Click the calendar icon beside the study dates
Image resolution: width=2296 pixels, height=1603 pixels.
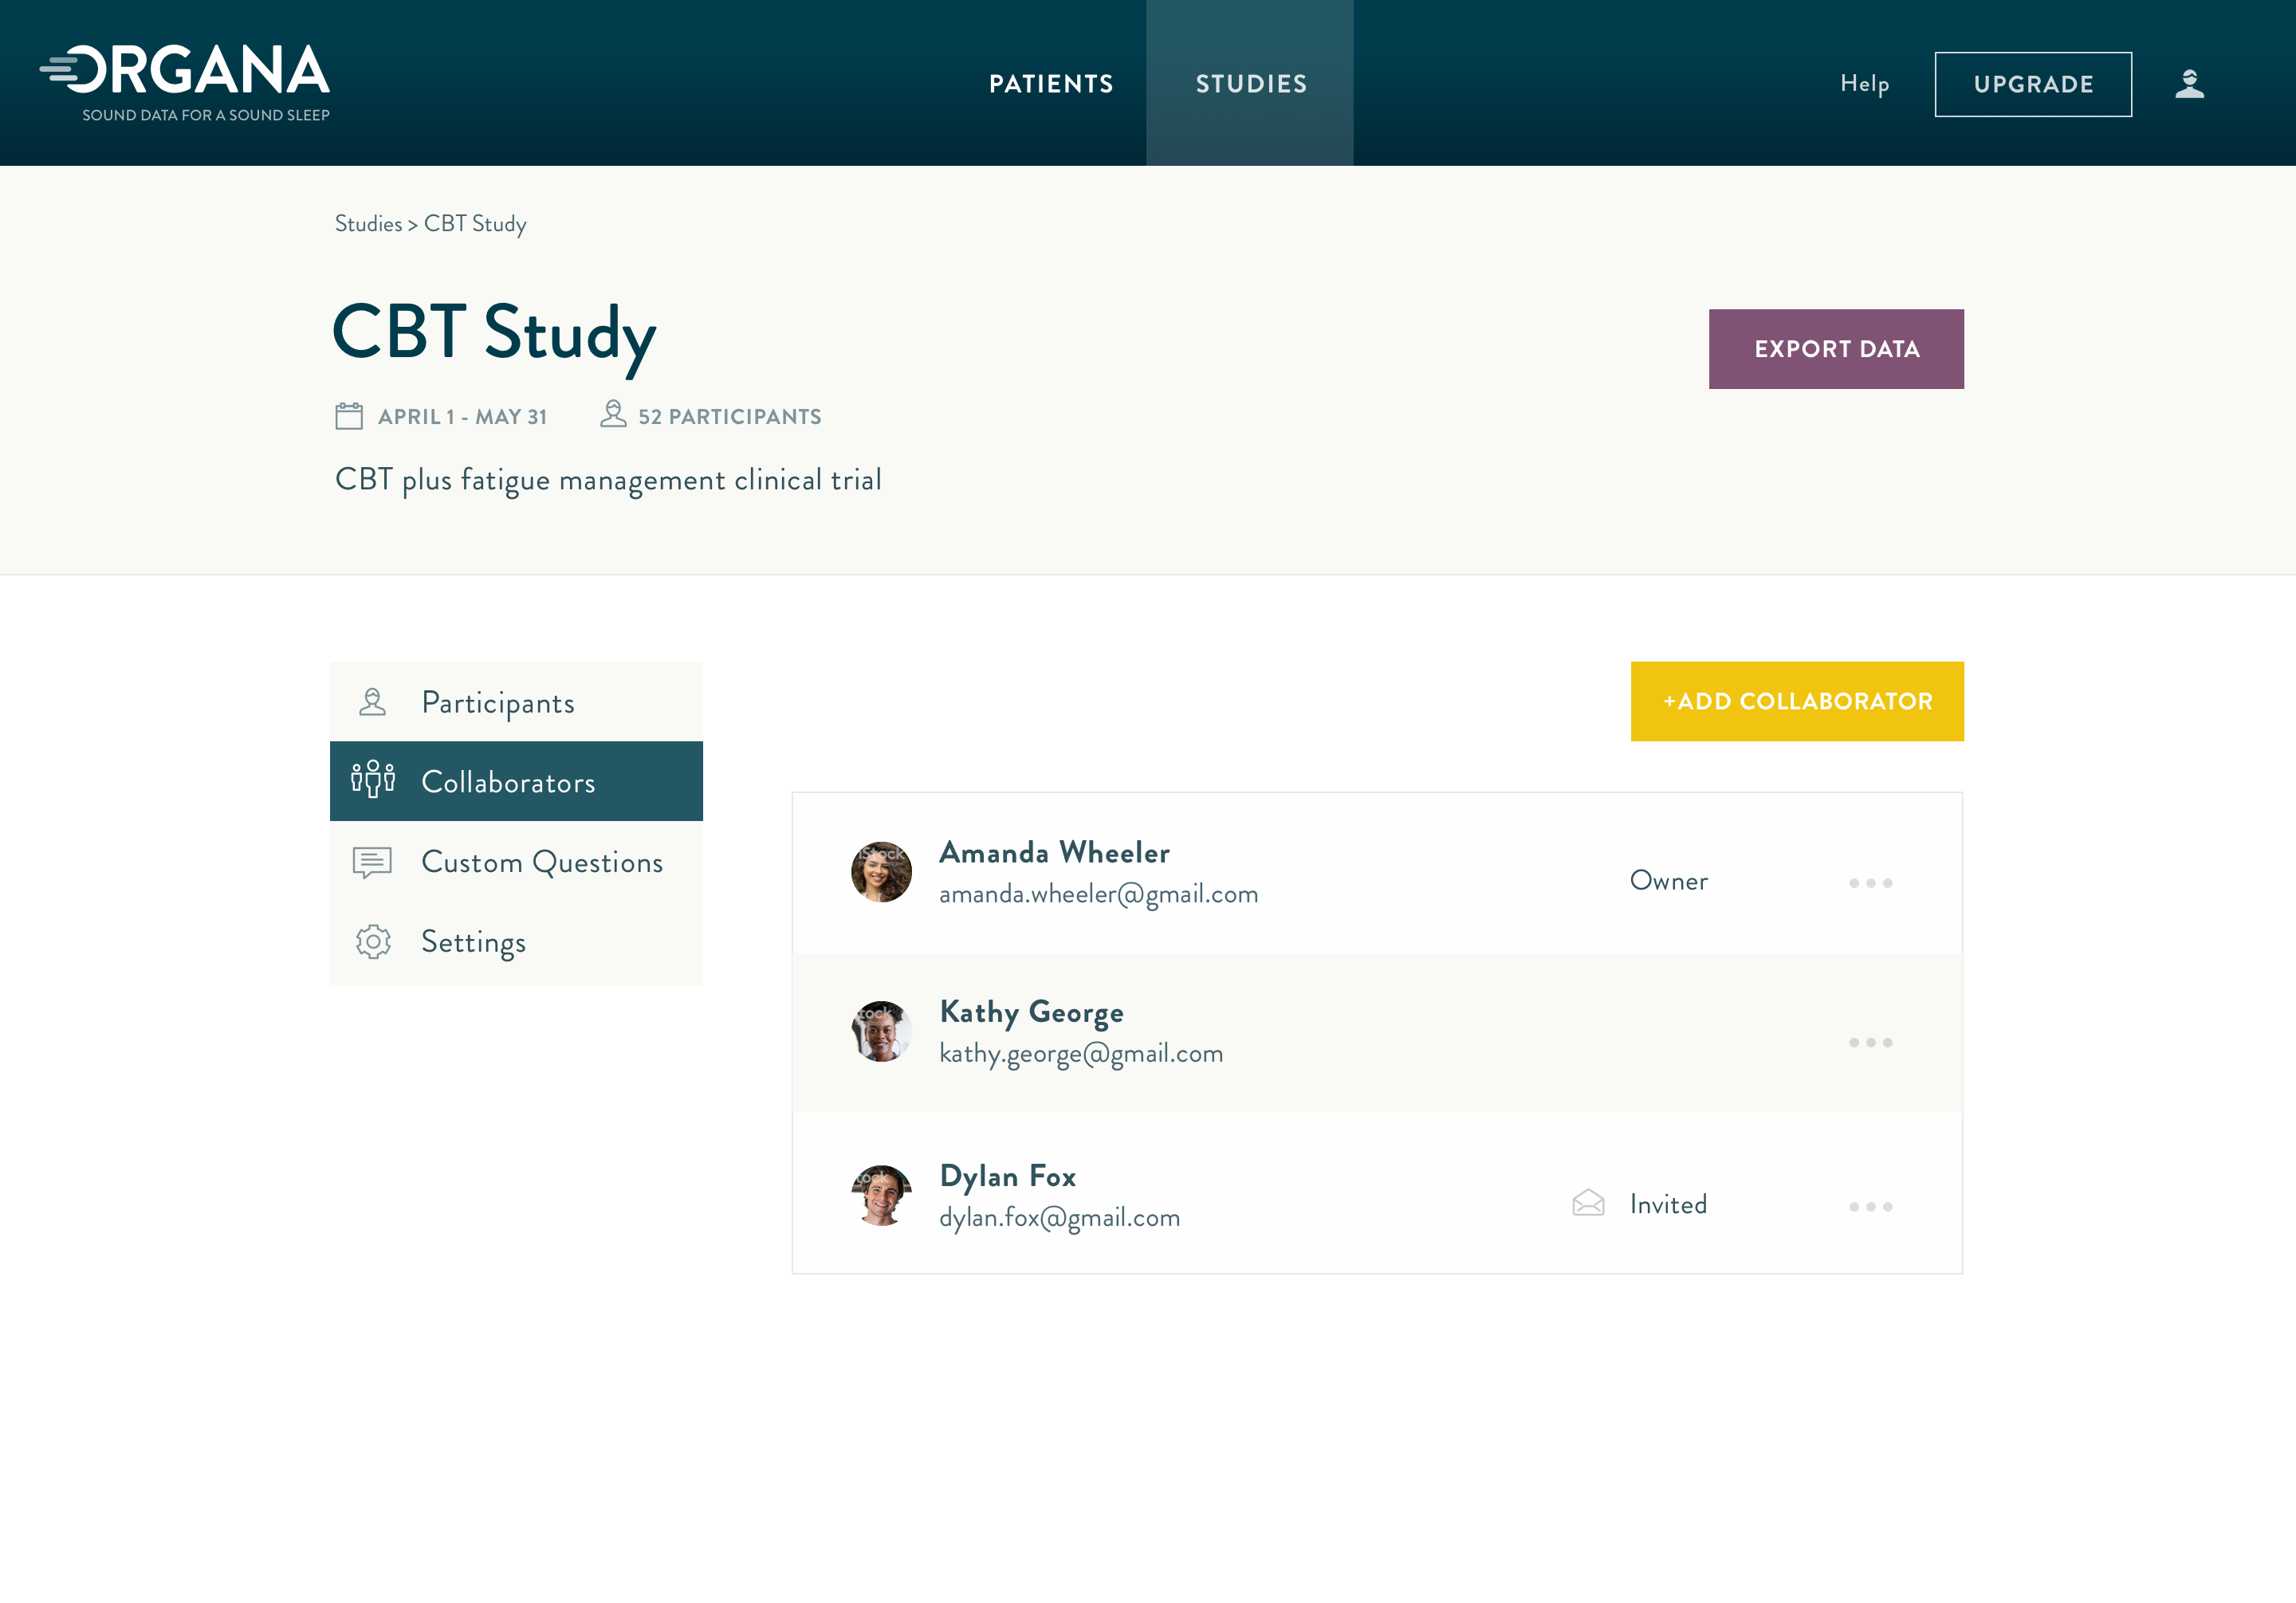348,416
